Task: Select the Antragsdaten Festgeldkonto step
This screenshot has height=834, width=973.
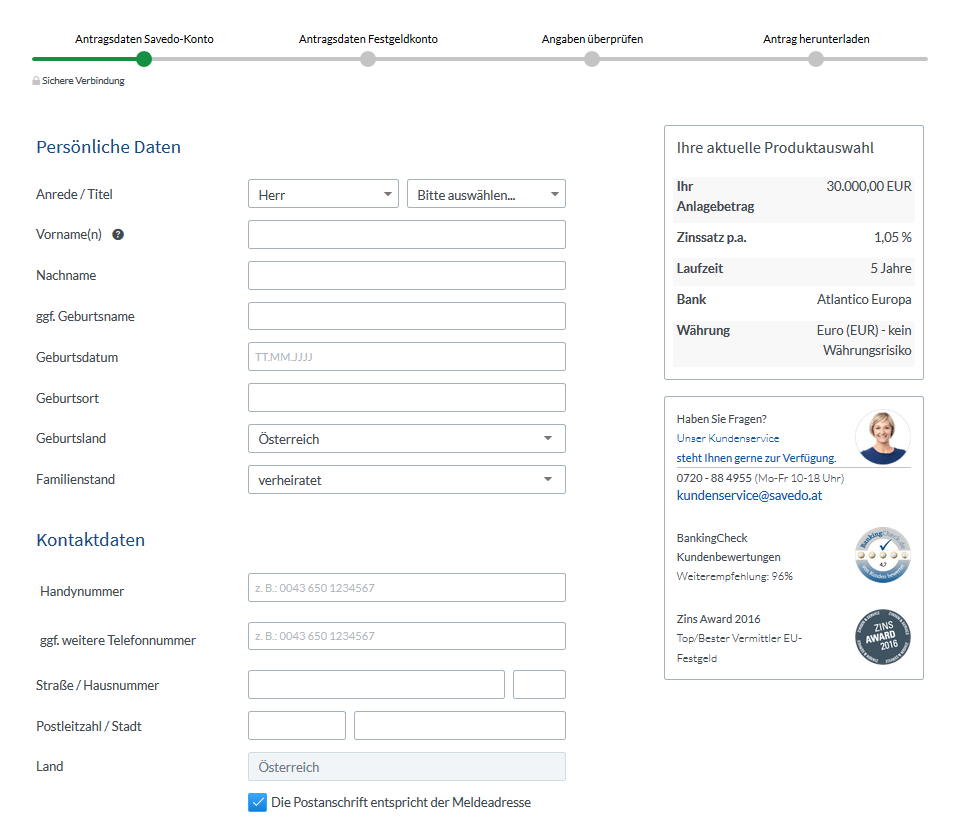Action: pyautogui.click(x=368, y=59)
